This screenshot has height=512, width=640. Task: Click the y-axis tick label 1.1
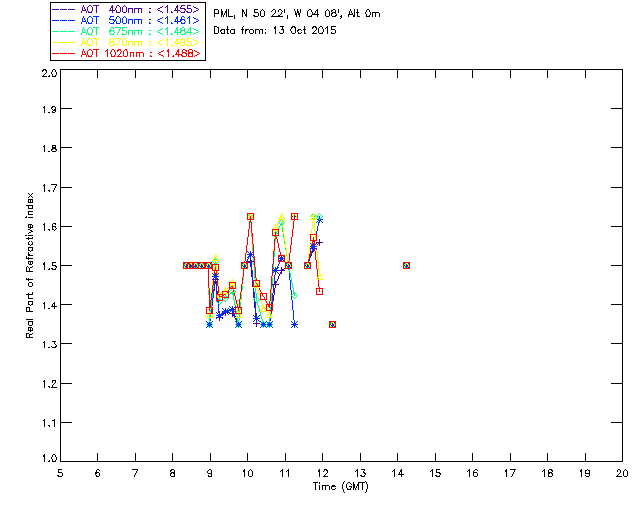(x=49, y=423)
